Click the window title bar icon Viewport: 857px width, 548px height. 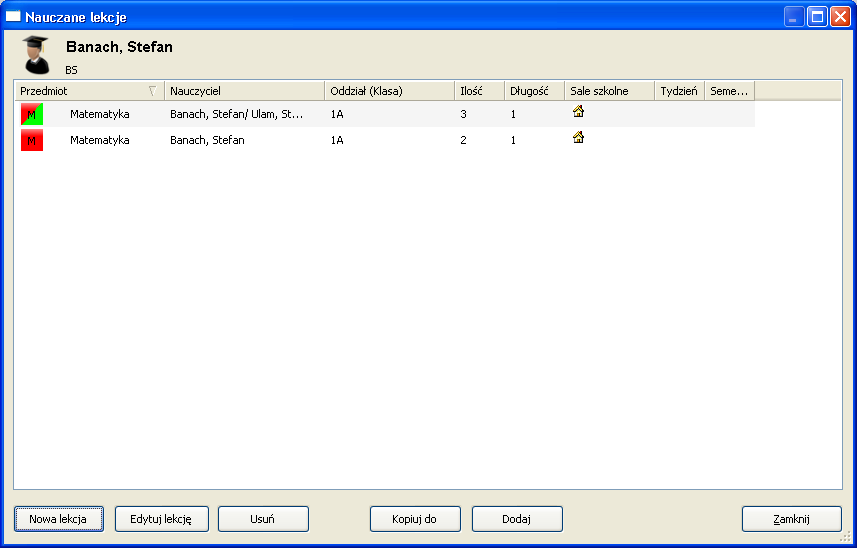coord(13,16)
